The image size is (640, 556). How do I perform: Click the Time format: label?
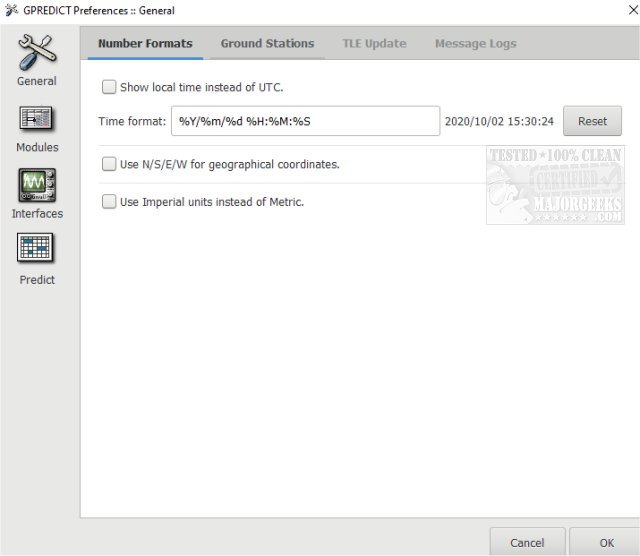click(132, 121)
